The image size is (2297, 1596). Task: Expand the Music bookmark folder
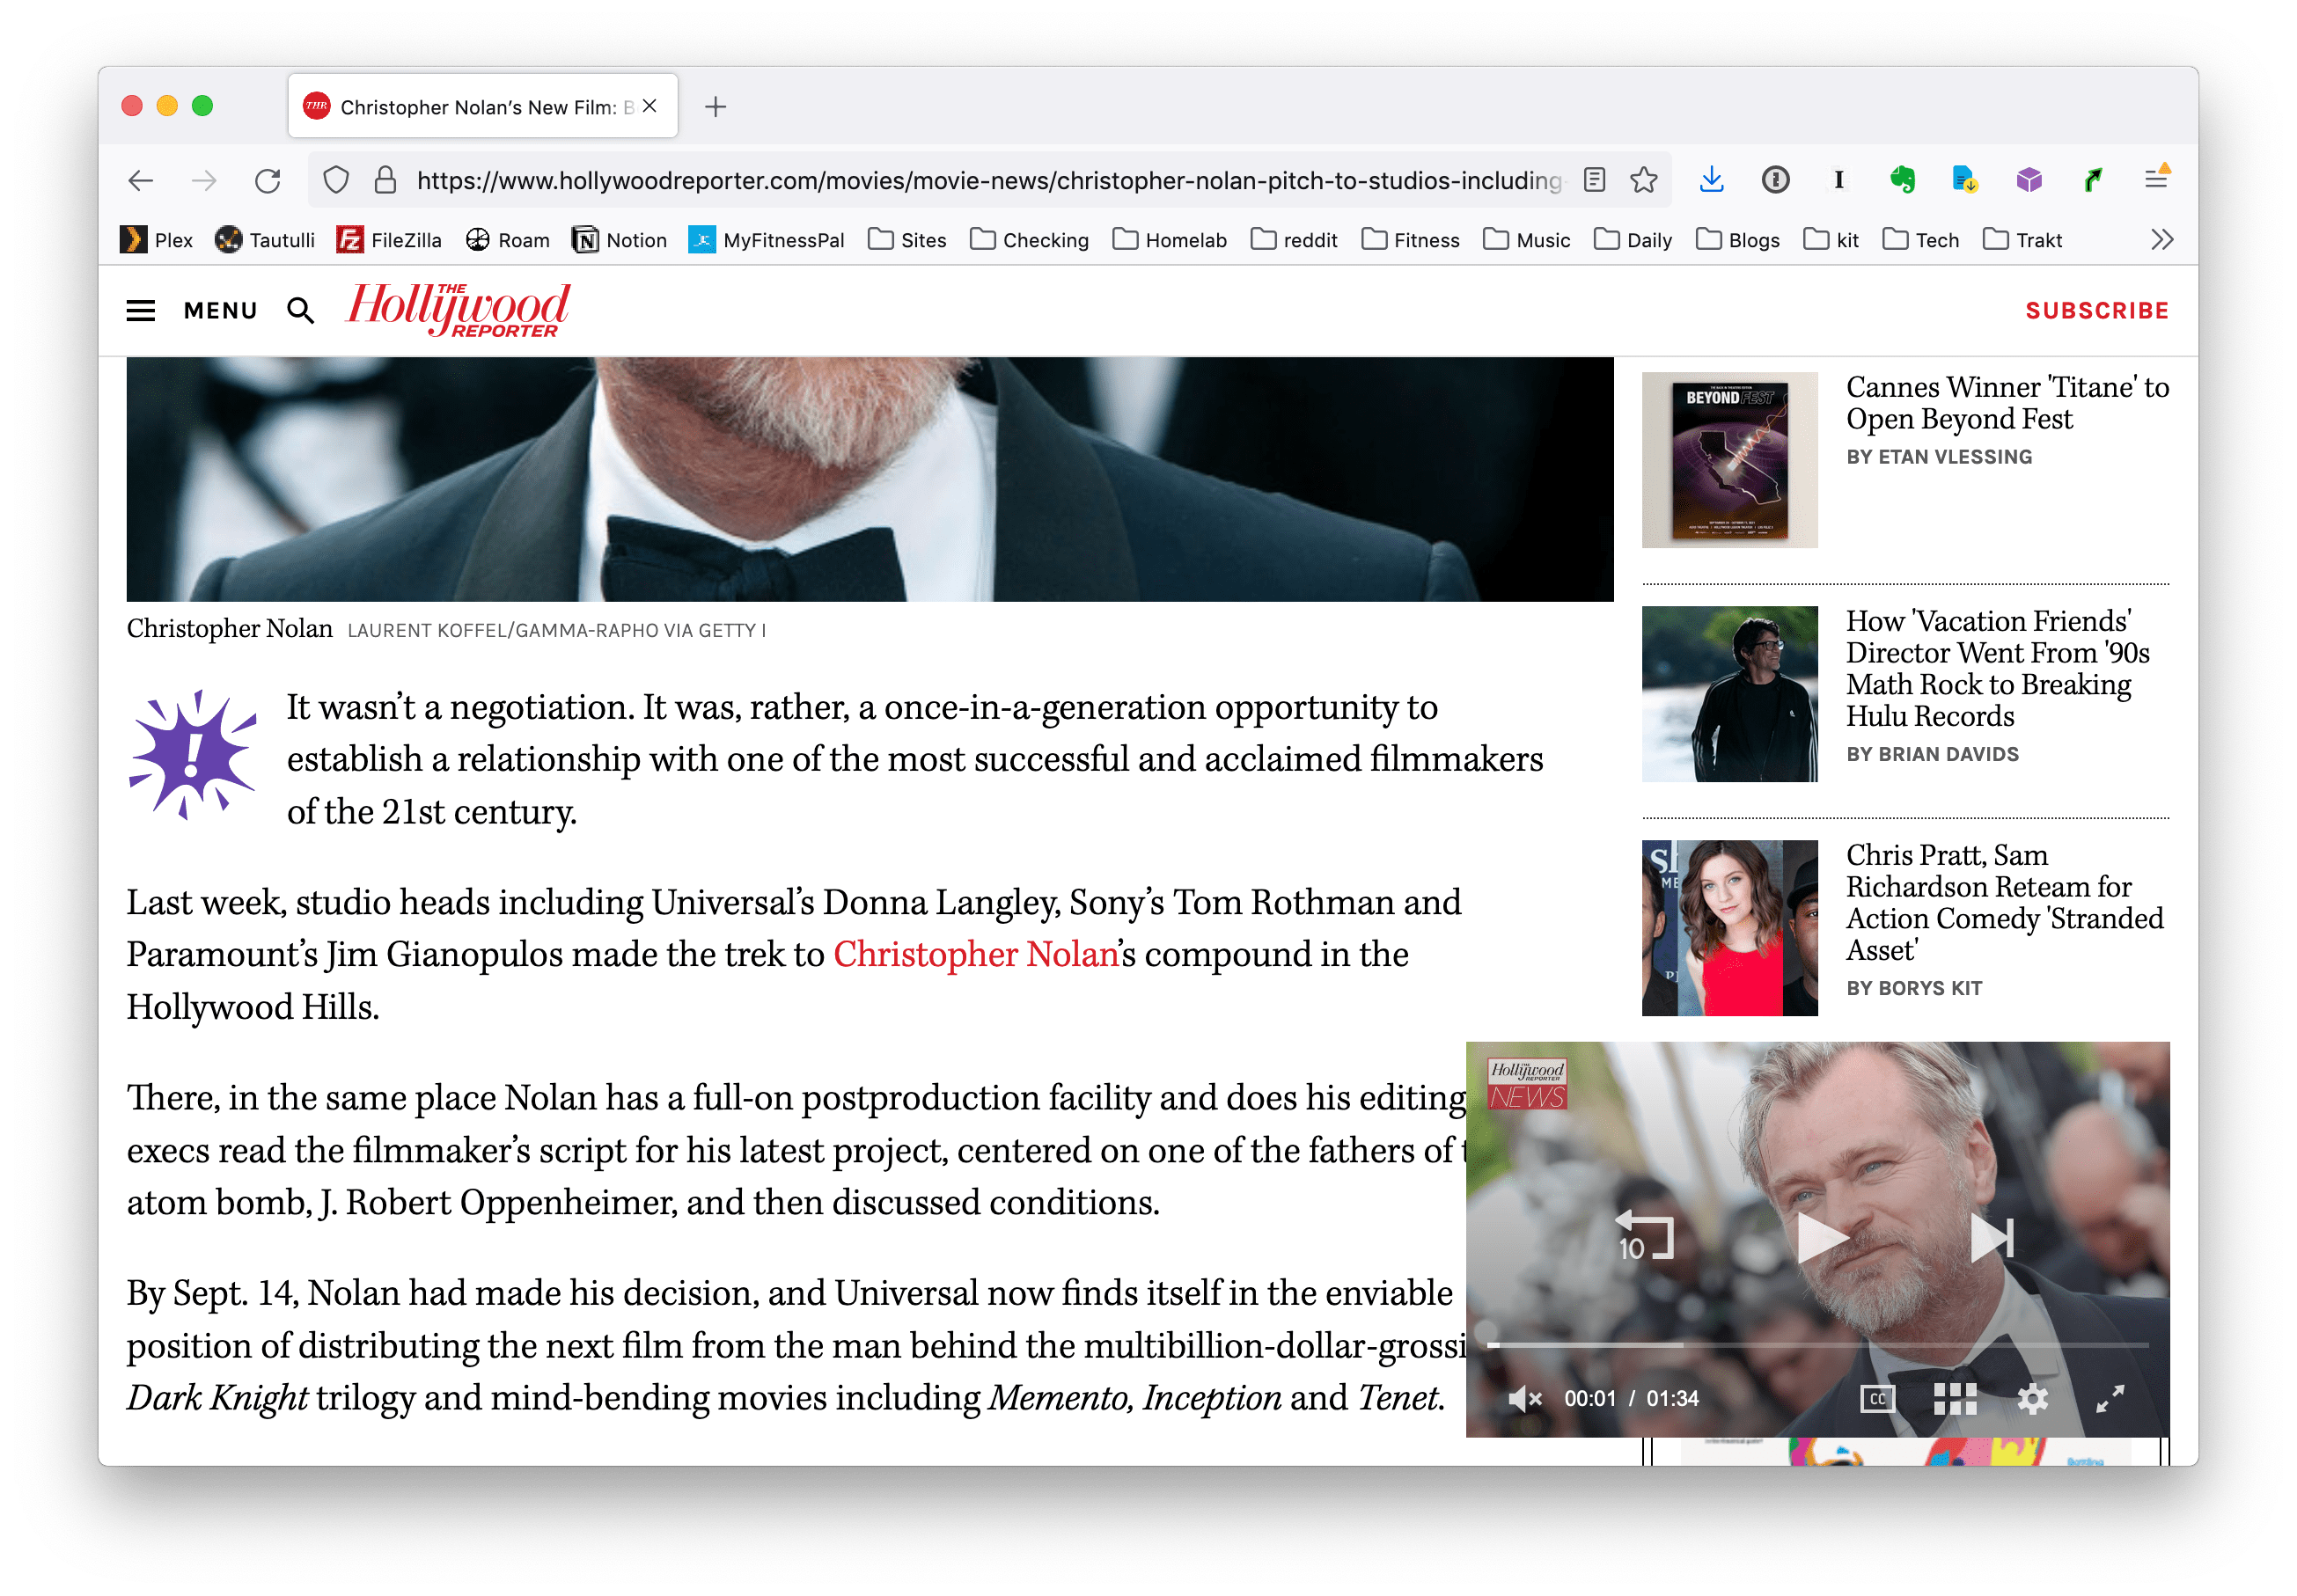[x=1526, y=240]
